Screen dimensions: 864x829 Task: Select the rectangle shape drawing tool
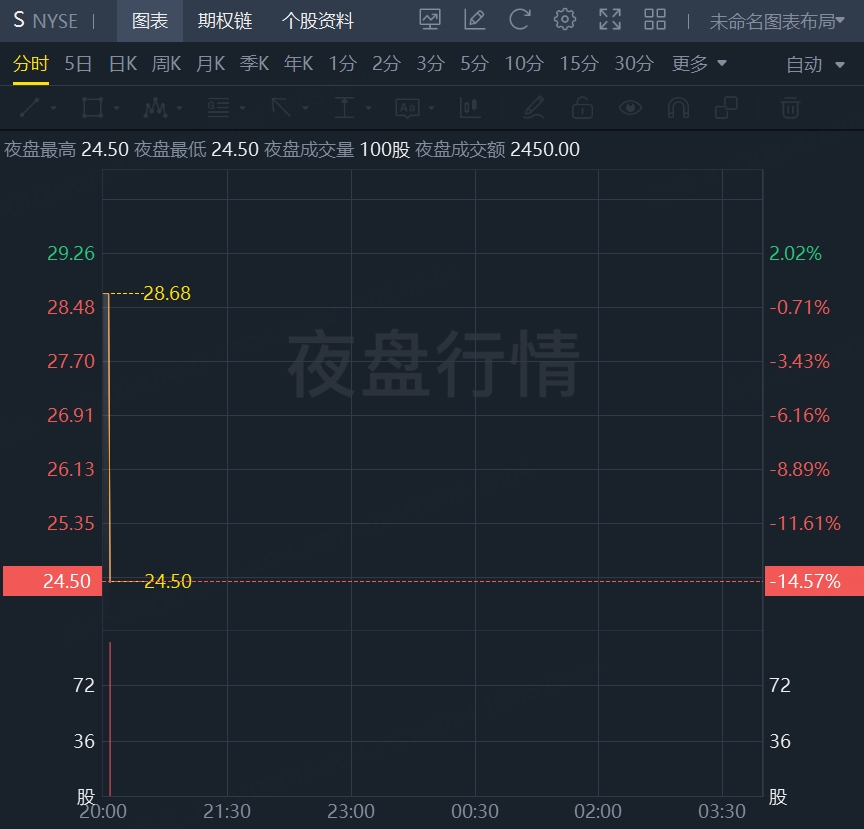[92, 107]
